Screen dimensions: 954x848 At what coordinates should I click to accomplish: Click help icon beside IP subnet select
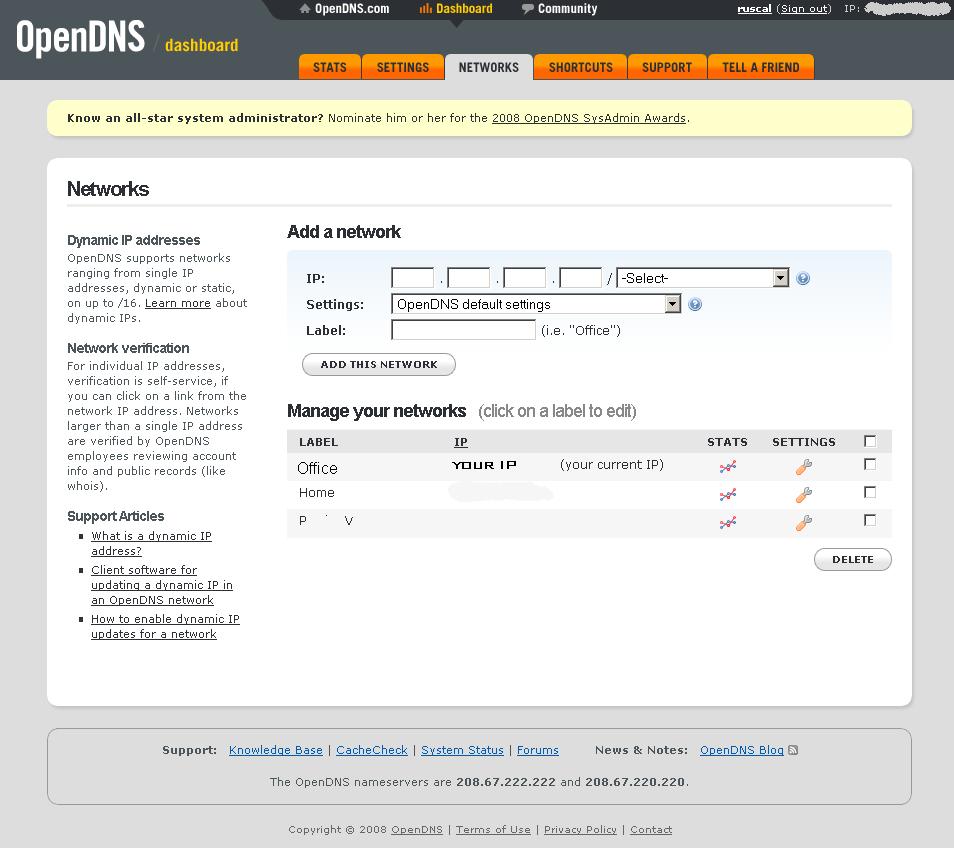point(803,279)
